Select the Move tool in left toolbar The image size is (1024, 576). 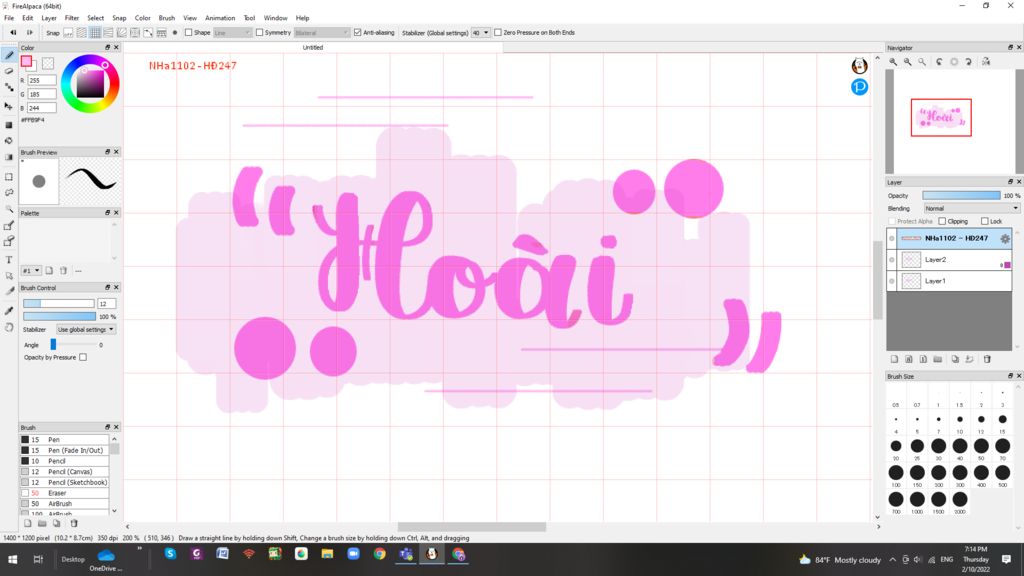(x=9, y=106)
